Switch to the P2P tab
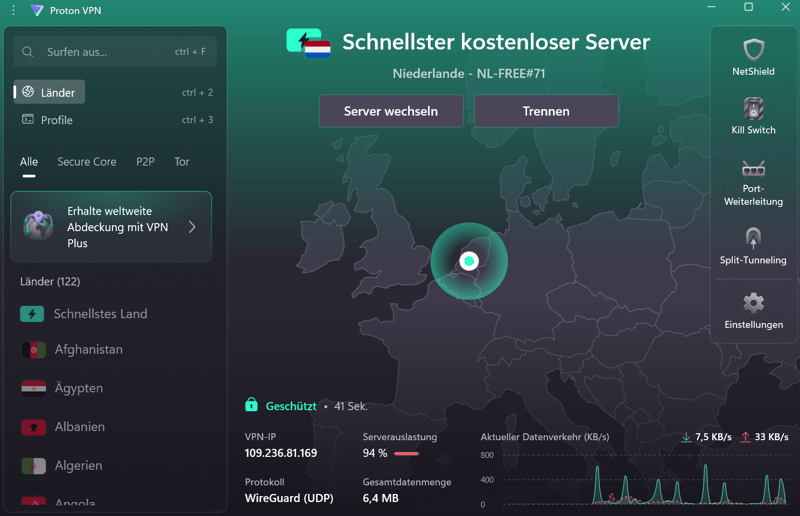800x516 pixels. 145,162
